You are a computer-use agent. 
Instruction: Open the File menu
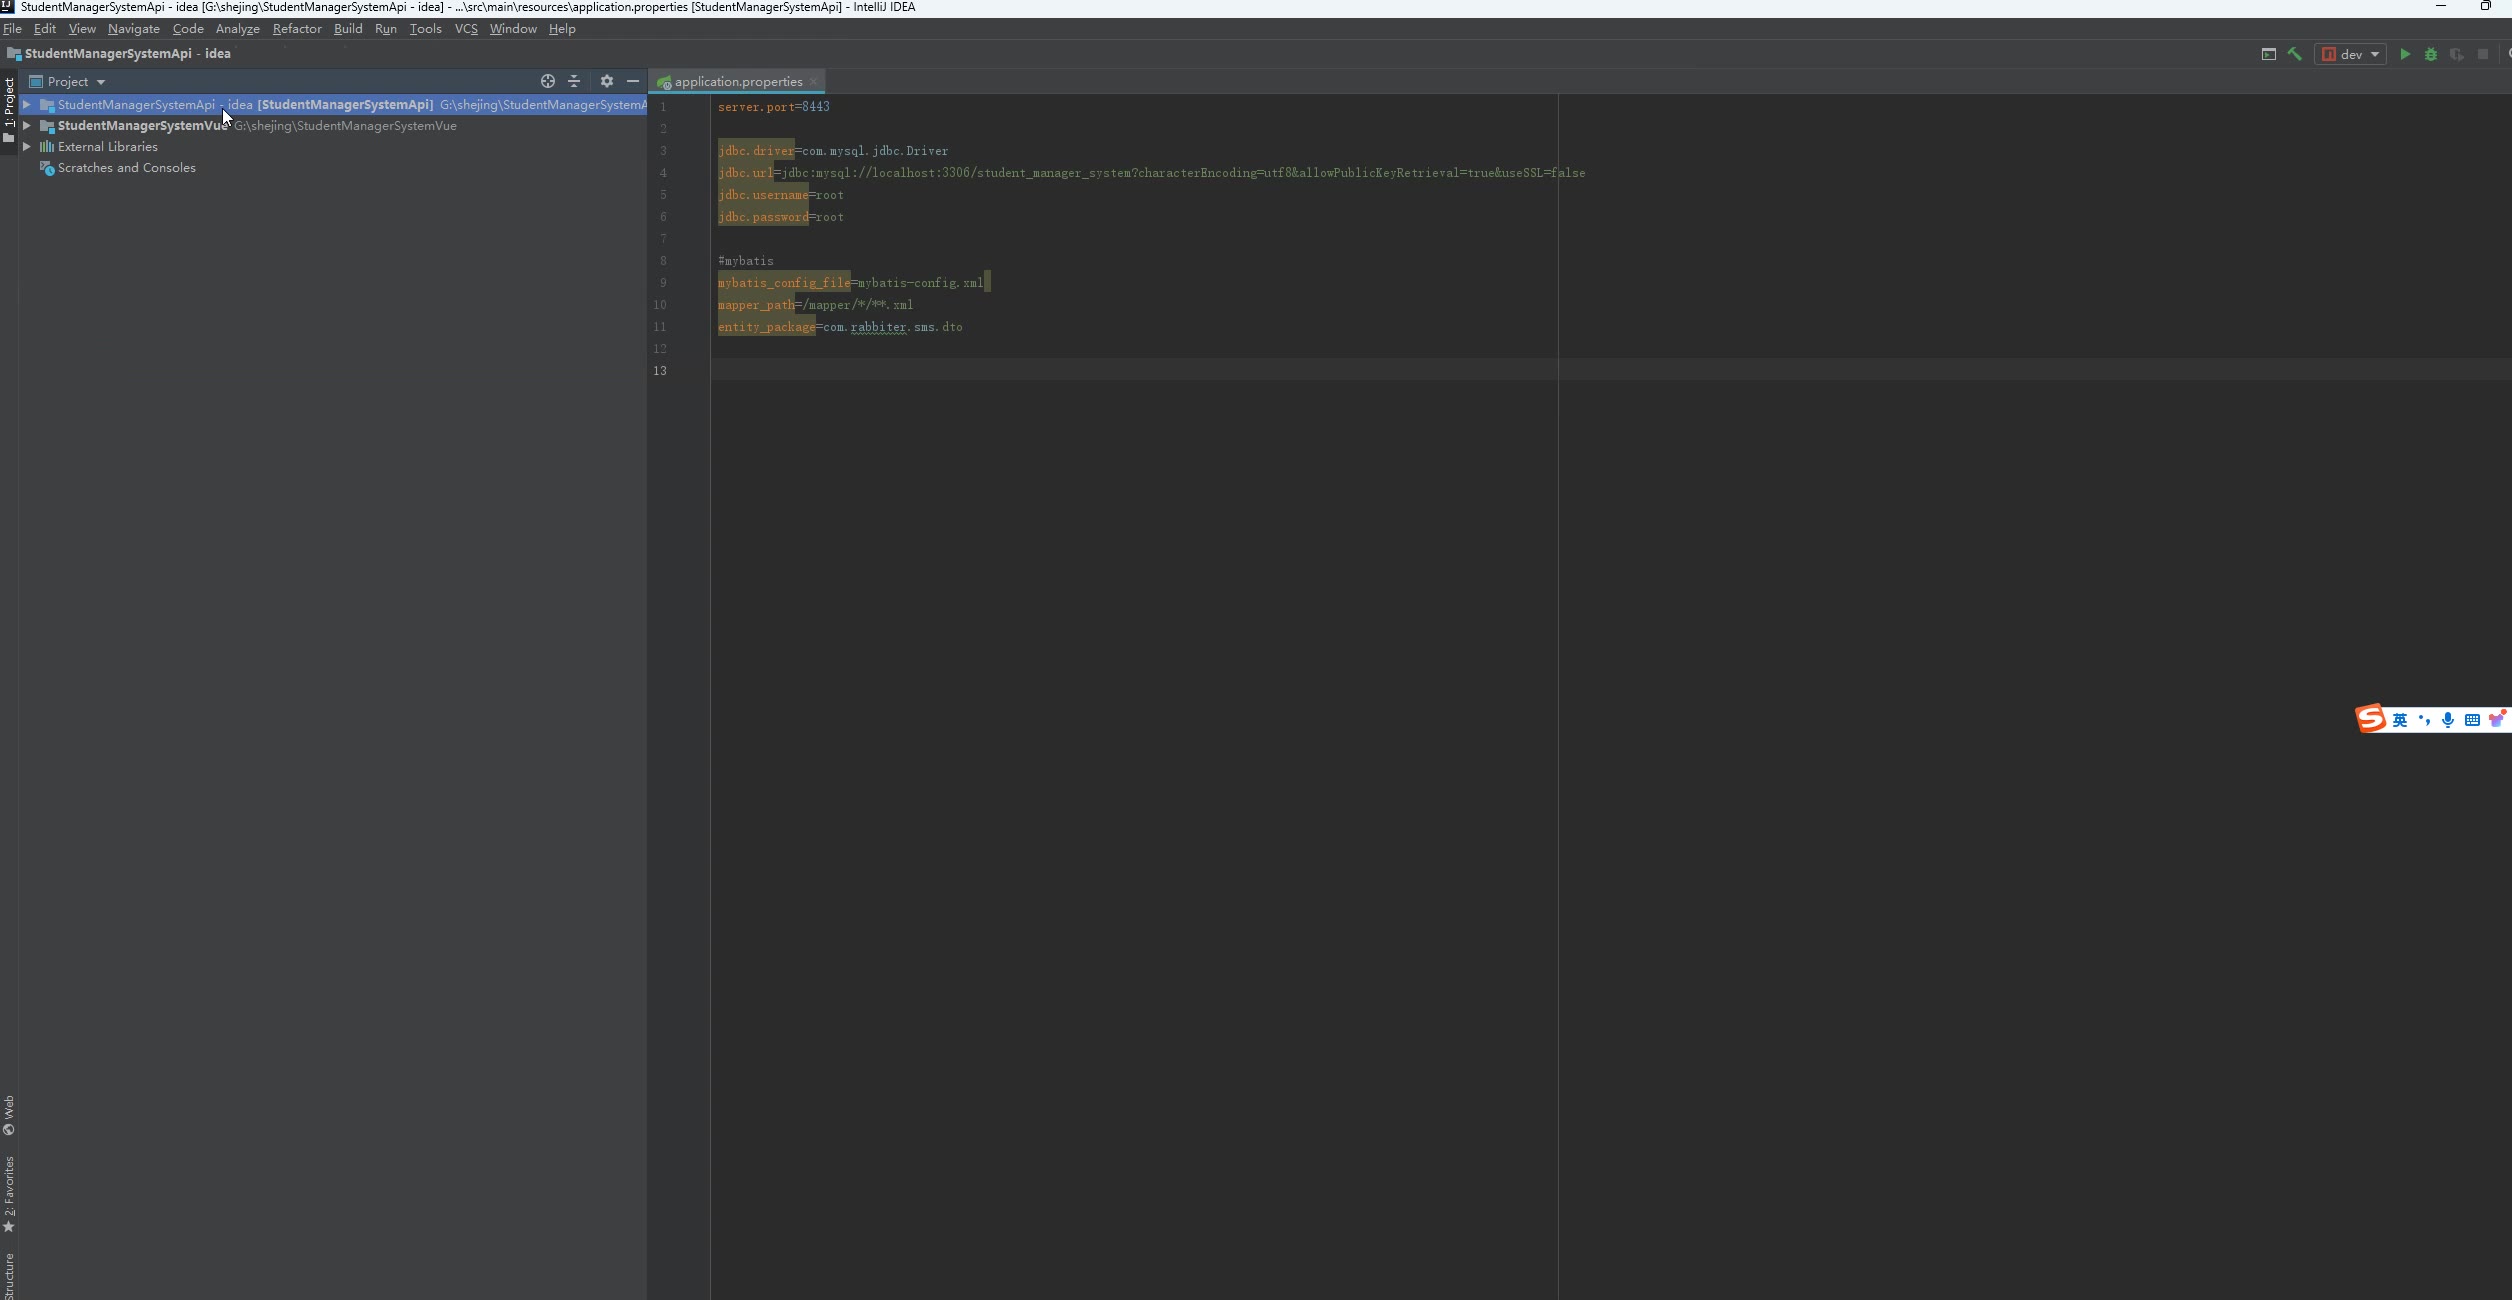point(12,28)
